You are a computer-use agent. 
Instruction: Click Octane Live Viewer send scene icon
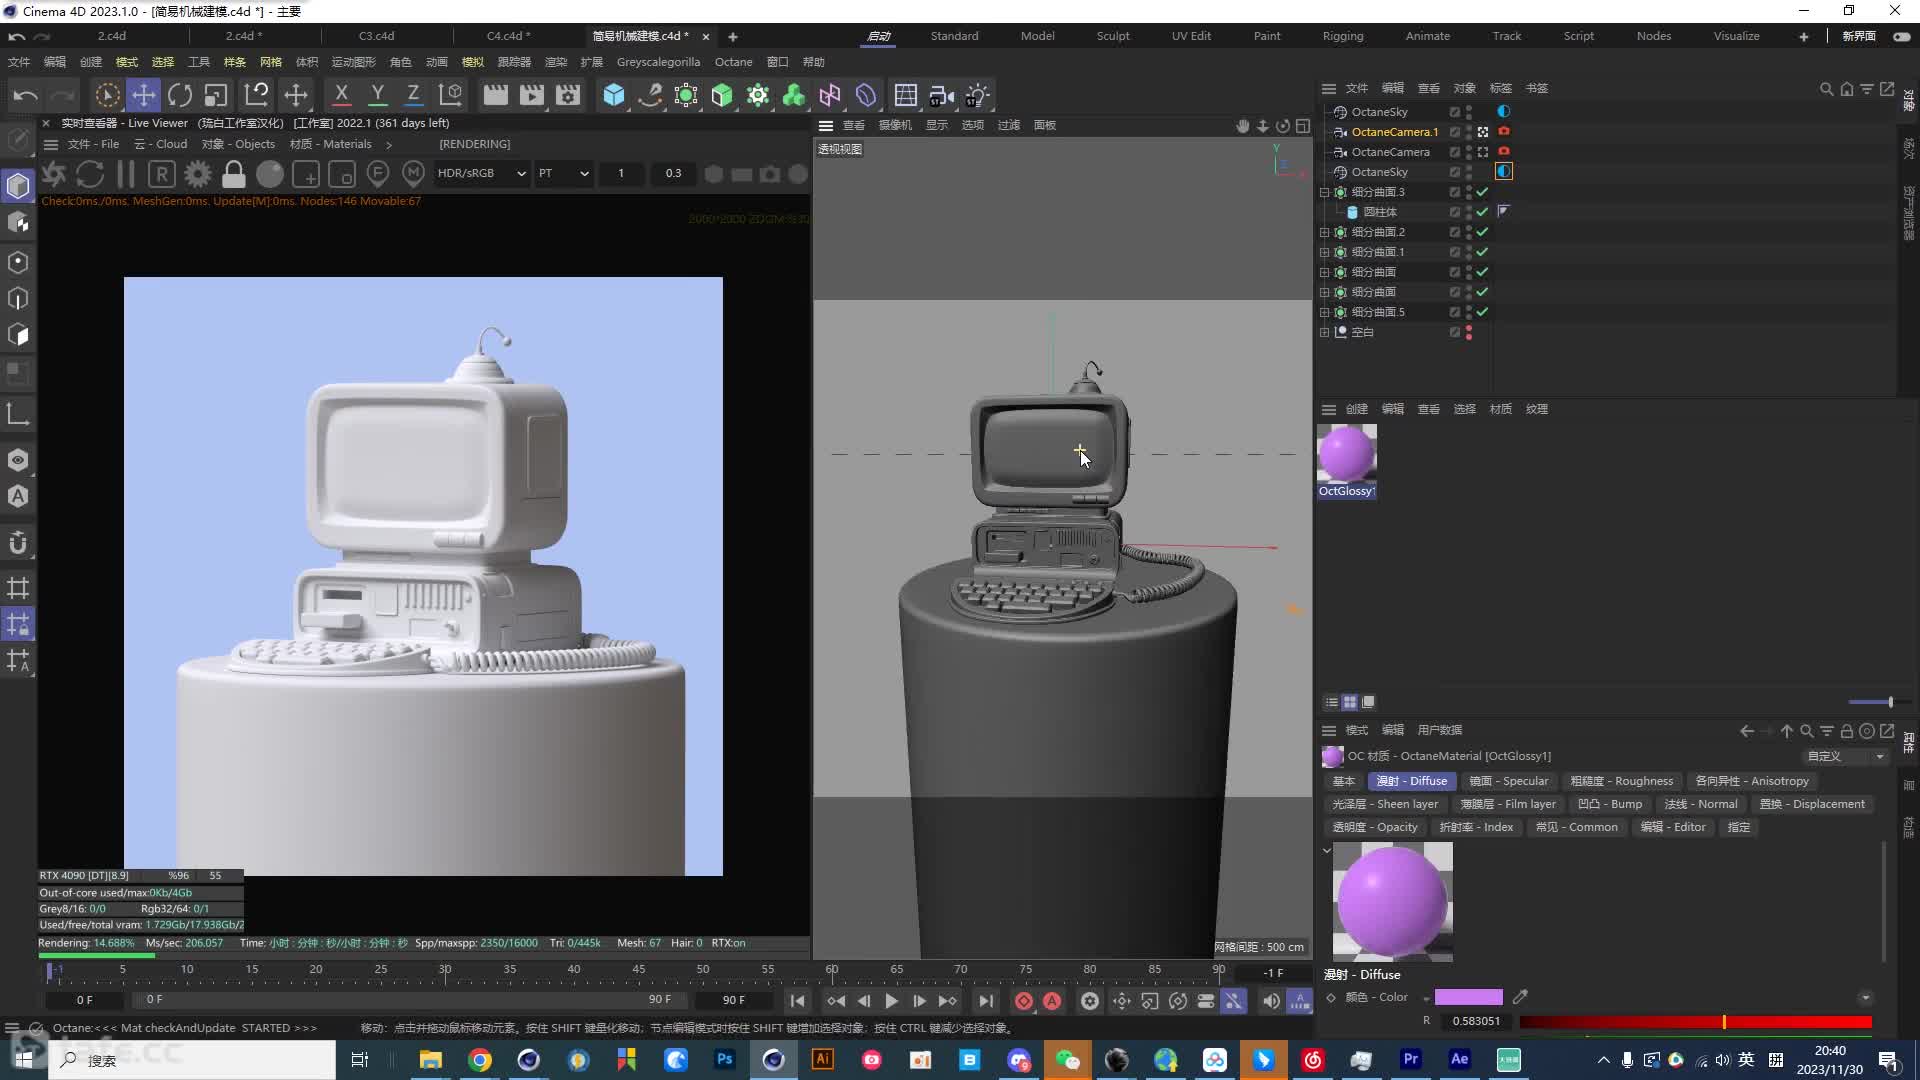point(54,174)
